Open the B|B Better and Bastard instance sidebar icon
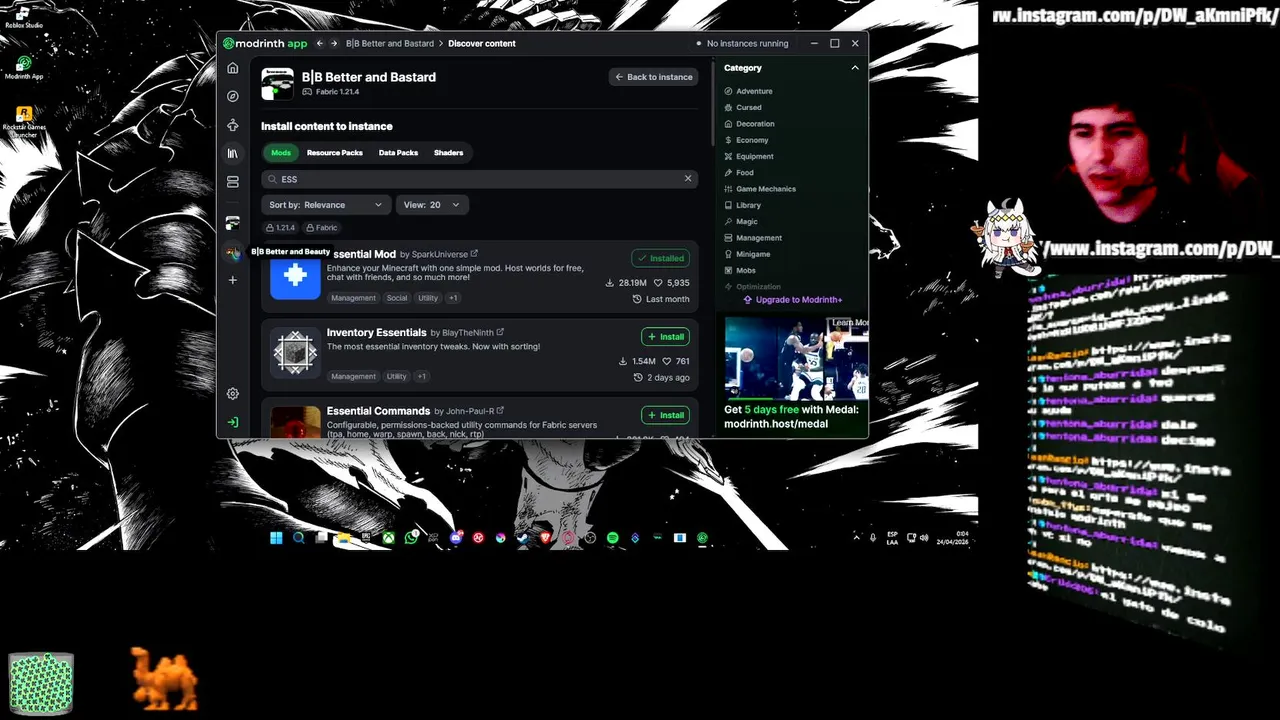The height and width of the screenshot is (720, 1280). 233,223
